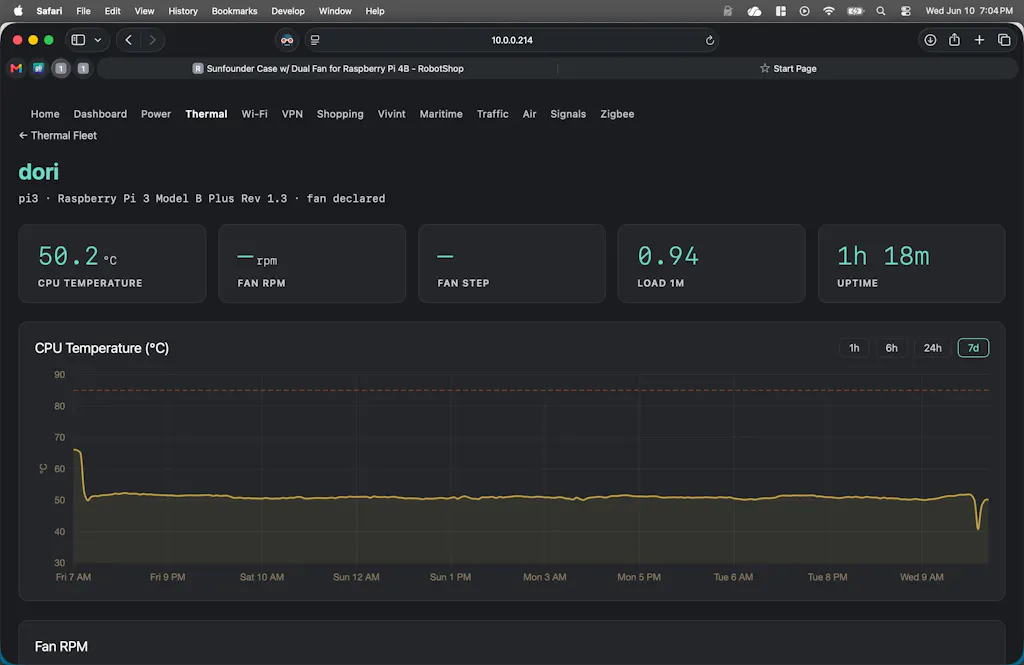Open the Develop menu
Image resolution: width=1024 pixels, height=665 pixels.
click(288, 11)
